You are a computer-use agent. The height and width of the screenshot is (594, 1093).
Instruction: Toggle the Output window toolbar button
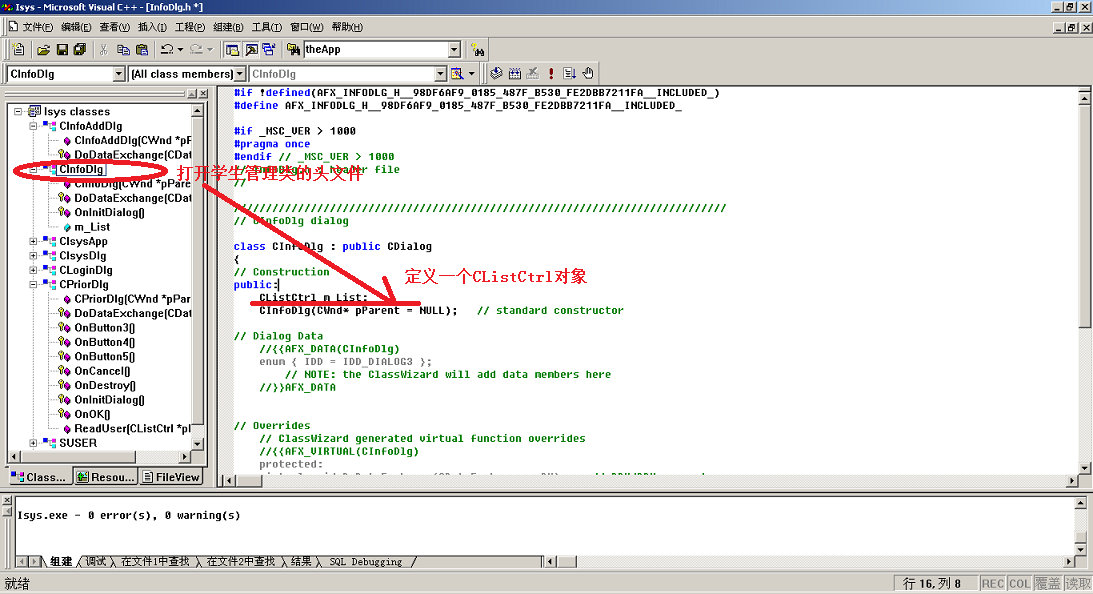pos(251,49)
